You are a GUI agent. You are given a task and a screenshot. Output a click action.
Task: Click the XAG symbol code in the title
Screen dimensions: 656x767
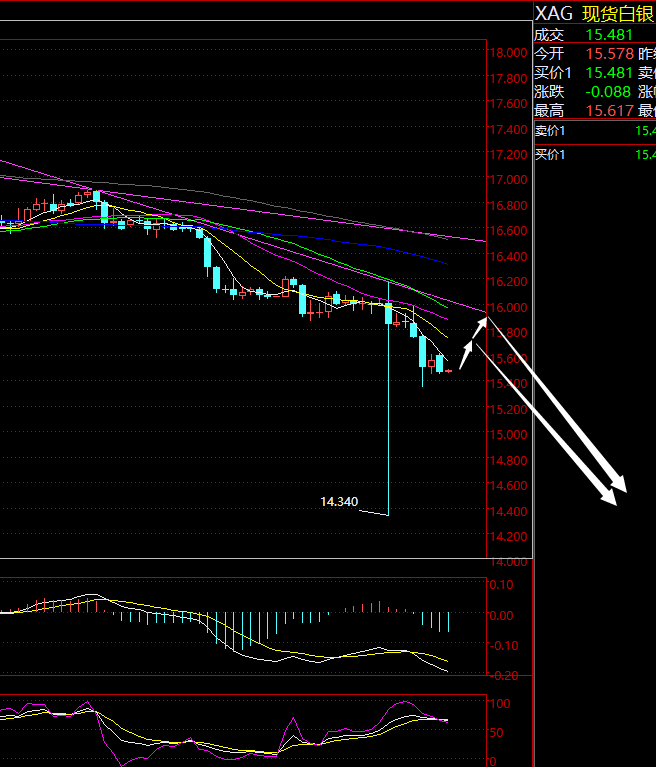pos(553,14)
